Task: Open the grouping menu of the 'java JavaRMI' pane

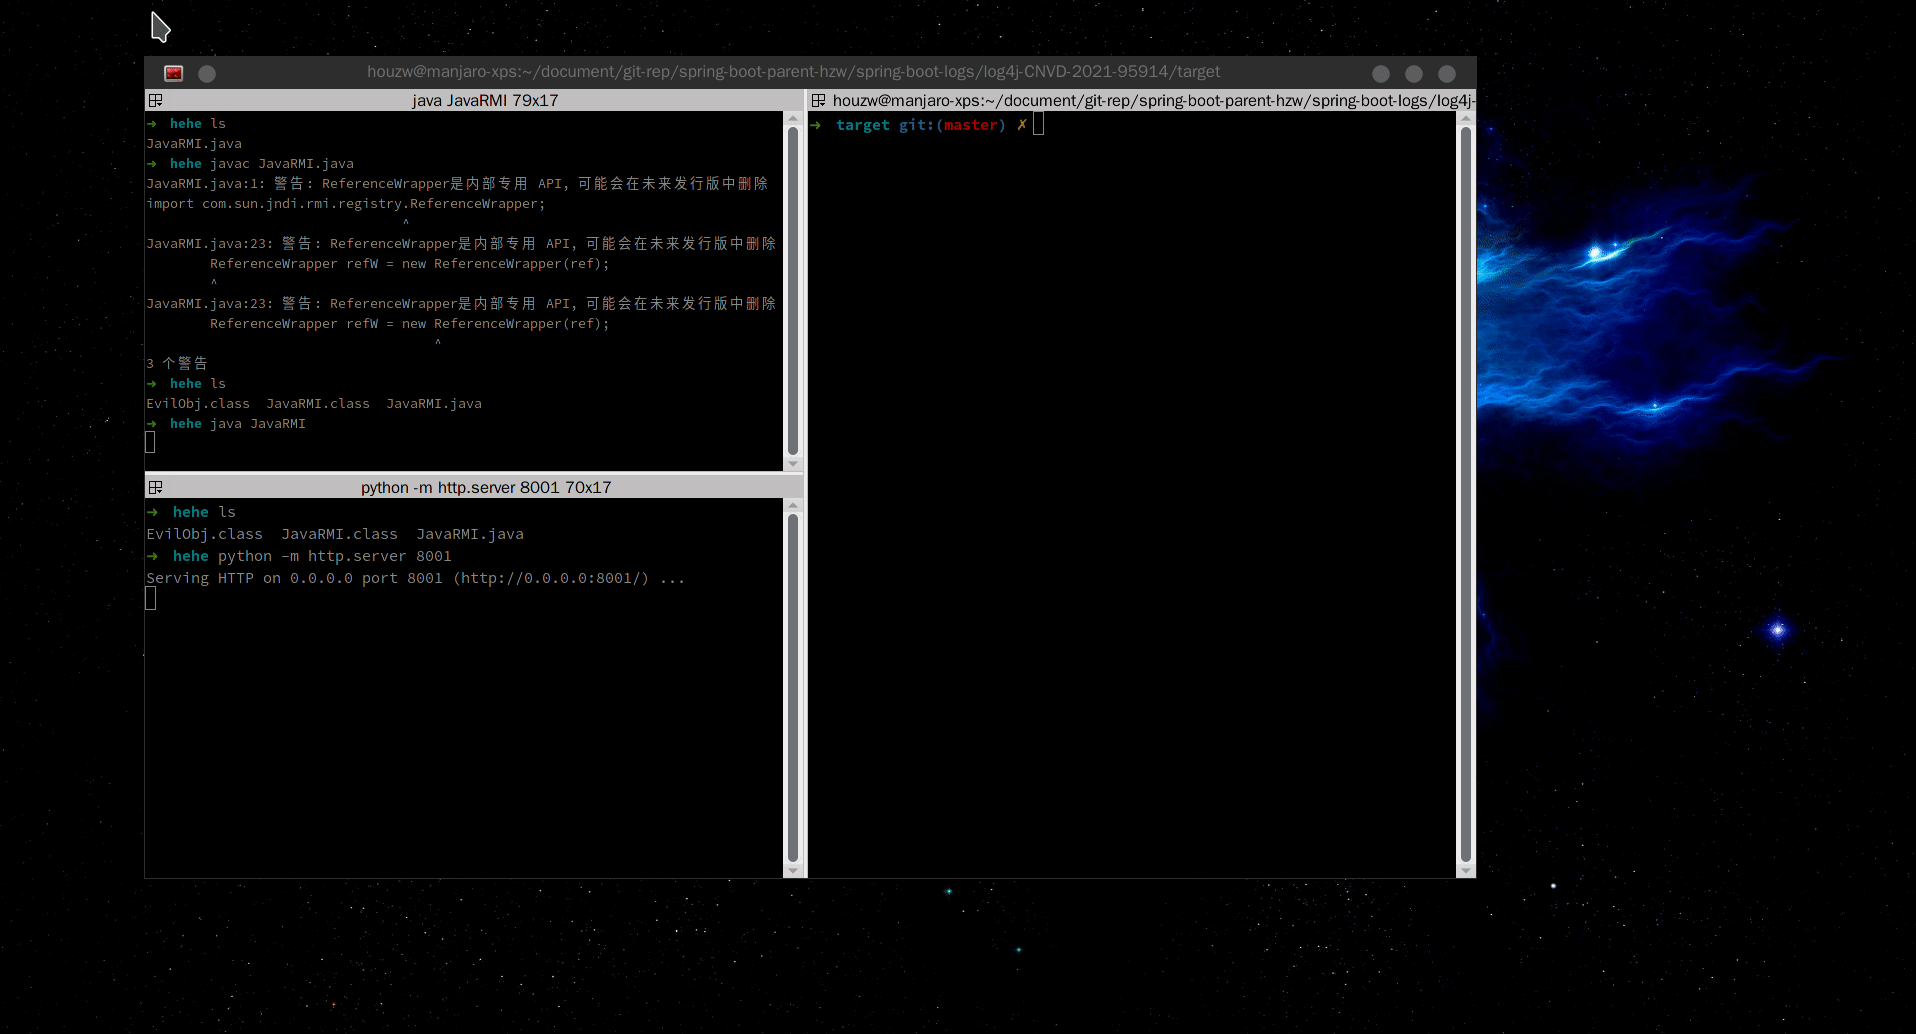Action: [x=157, y=100]
